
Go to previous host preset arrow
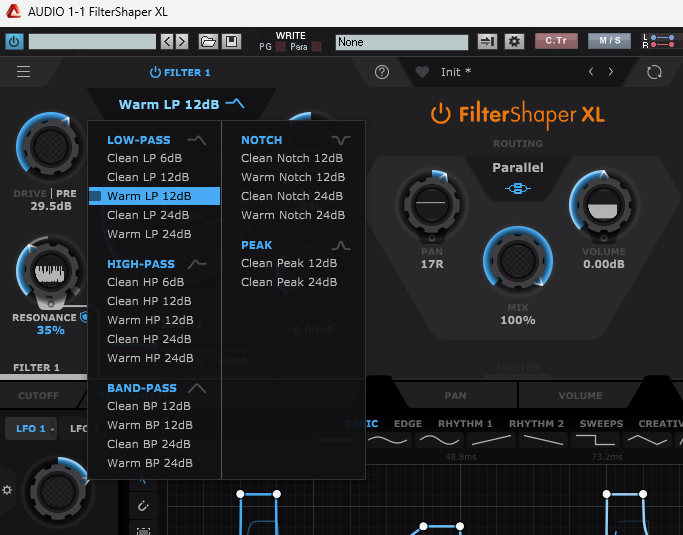167,42
